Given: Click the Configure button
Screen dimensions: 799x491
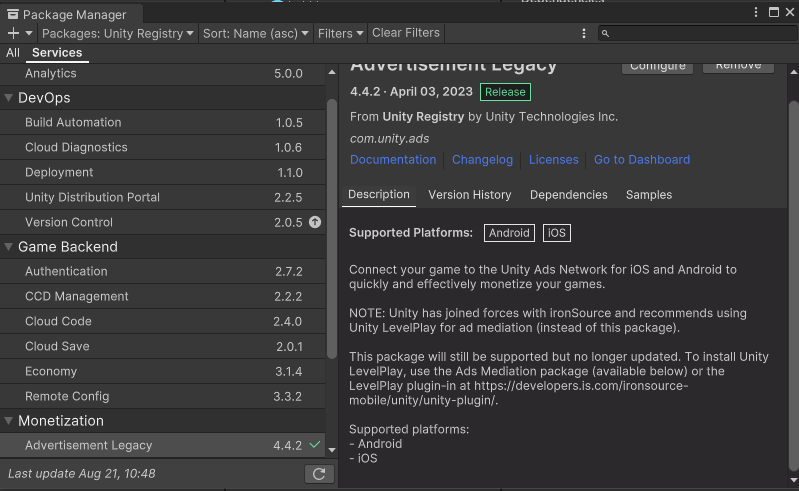Looking at the screenshot, I should coord(657,68).
